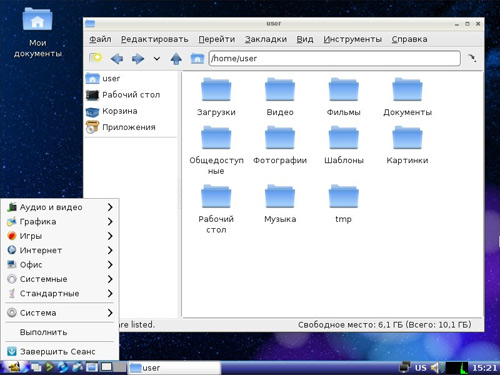The height and width of the screenshot is (375, 500).
Task: Click the new tab toolbar icon
Action: pos(95,58)
